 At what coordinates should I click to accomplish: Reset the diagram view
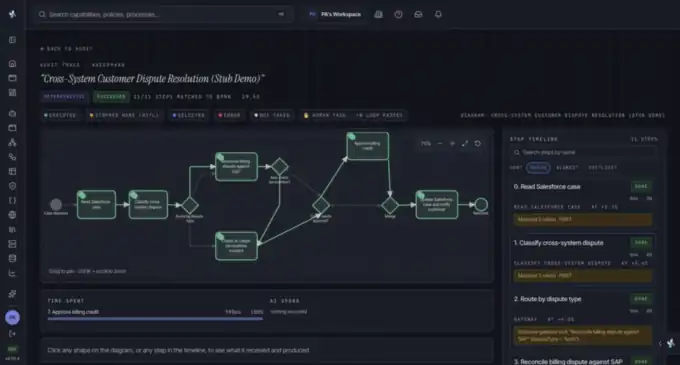coord(477,143)
